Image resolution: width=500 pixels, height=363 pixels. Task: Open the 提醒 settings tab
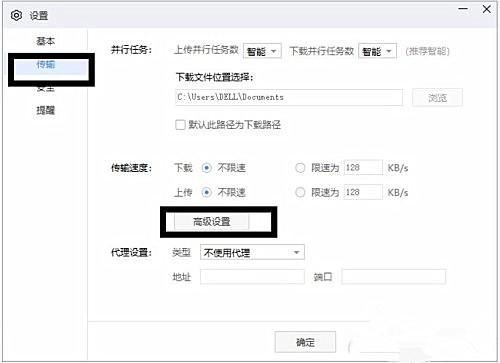46,110
